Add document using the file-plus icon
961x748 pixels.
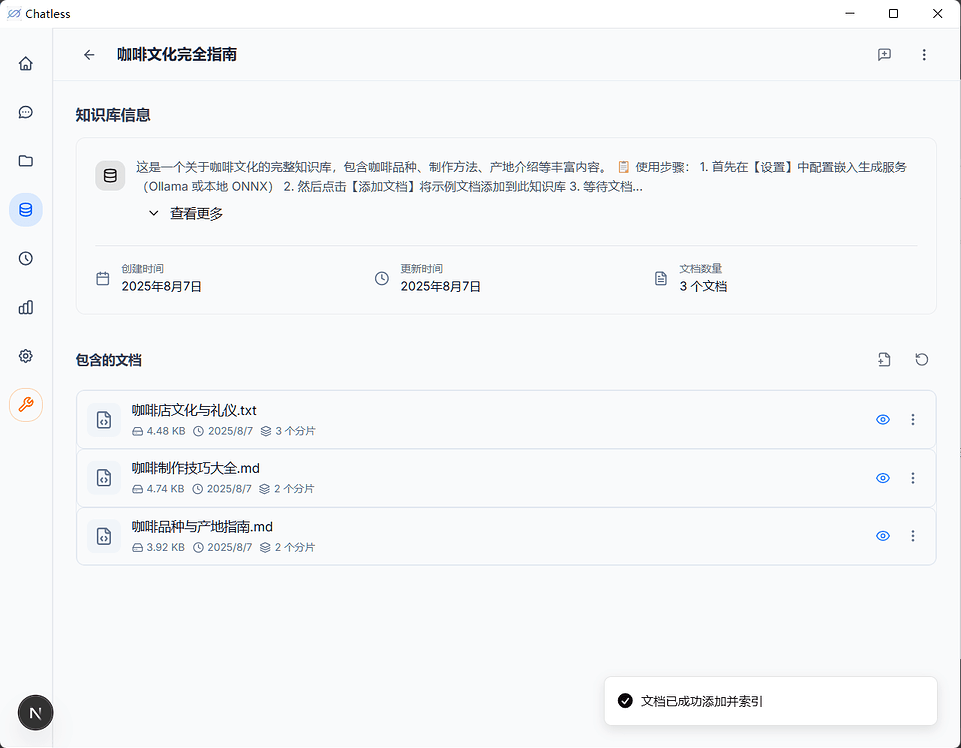coord(884,360)
